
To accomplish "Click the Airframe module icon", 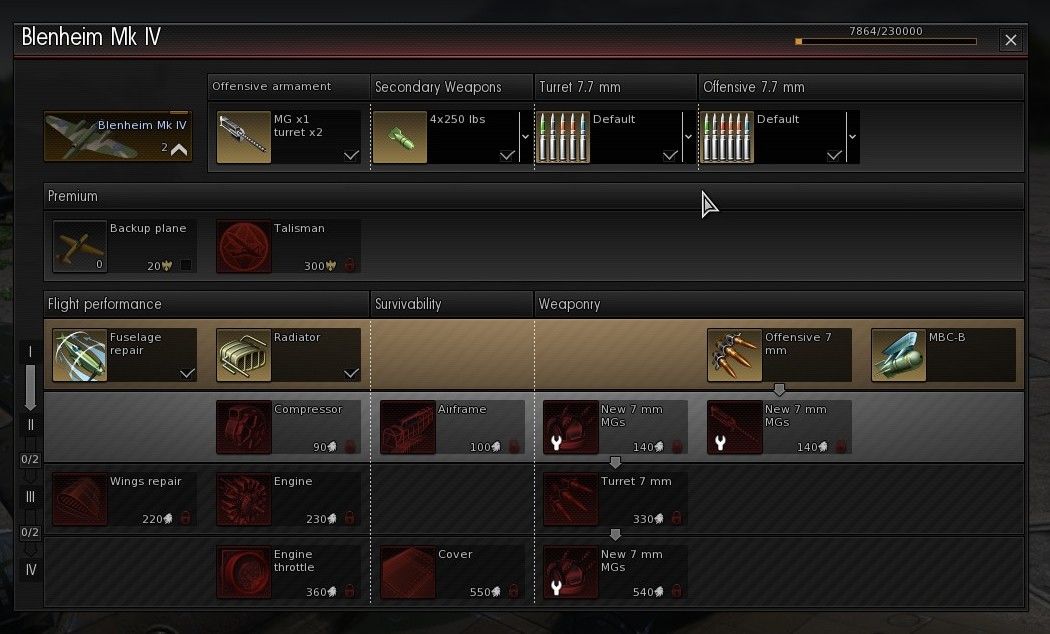I will 408,427.
